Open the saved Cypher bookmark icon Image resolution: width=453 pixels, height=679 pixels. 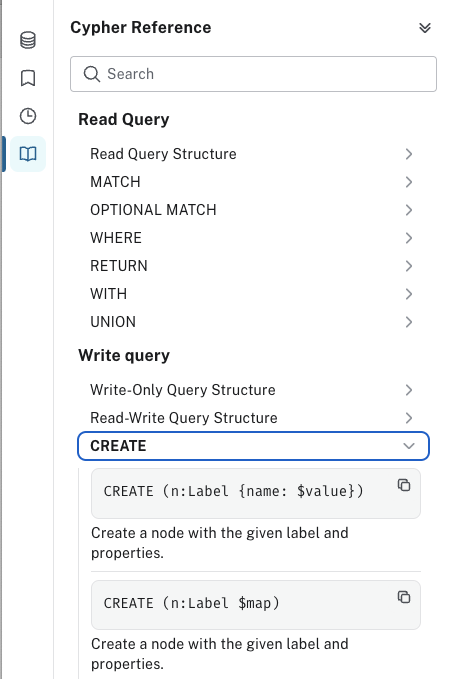click(28, 78)
